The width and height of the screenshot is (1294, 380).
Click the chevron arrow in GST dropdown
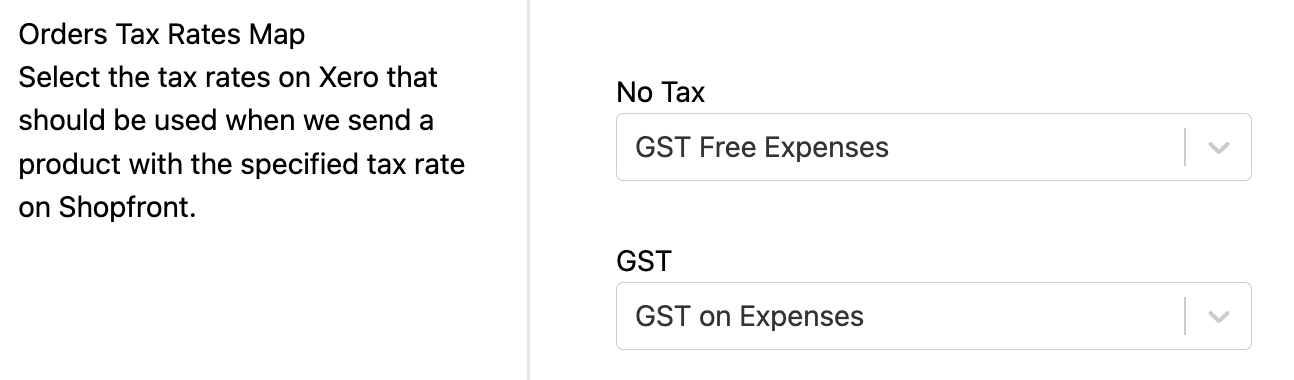[1217, 317]
